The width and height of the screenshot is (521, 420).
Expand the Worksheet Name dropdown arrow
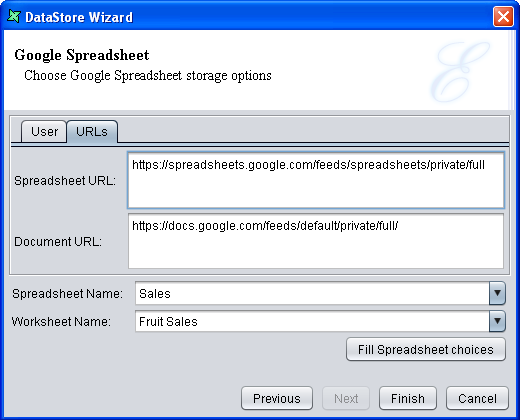tap(497, 321)
